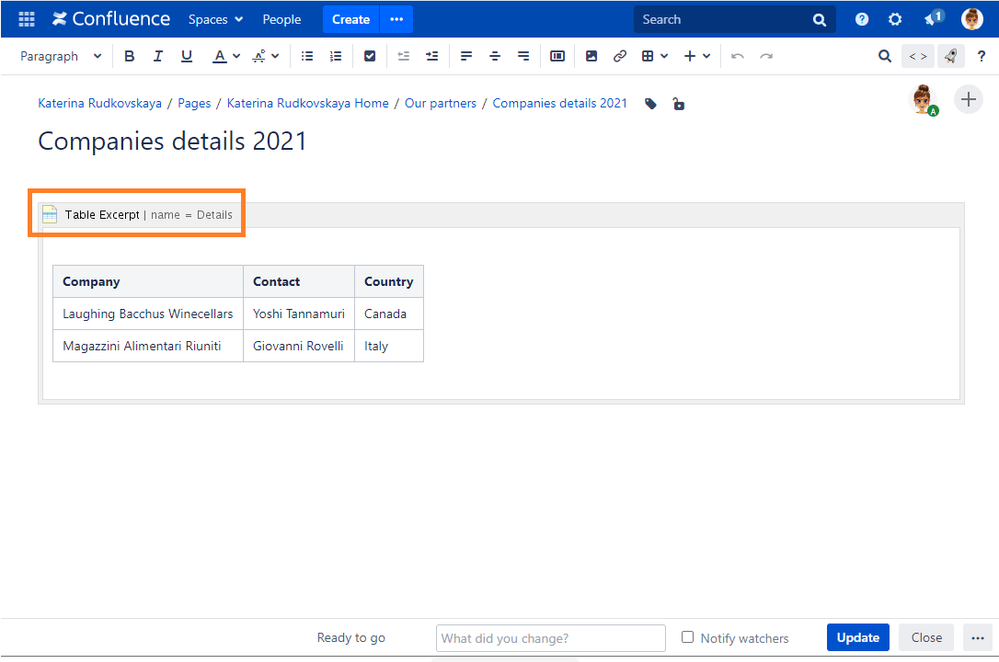Outdent the current paragraph

coord(403,56)
